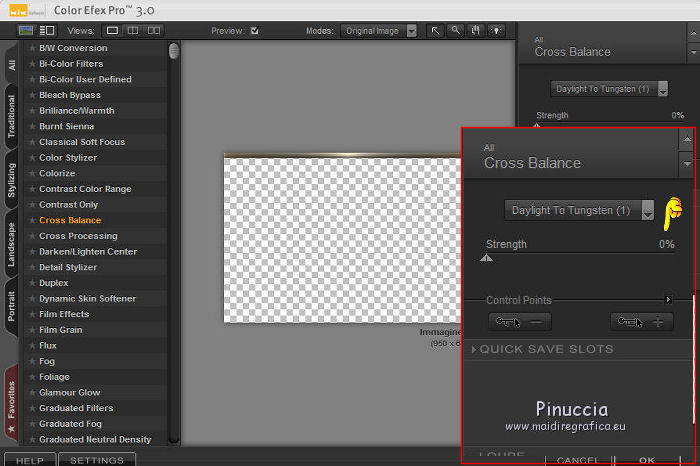Select the Graduated Fog filter
Image resolution: width=700 pixels, height=466 pixels.
click(71, 424)
